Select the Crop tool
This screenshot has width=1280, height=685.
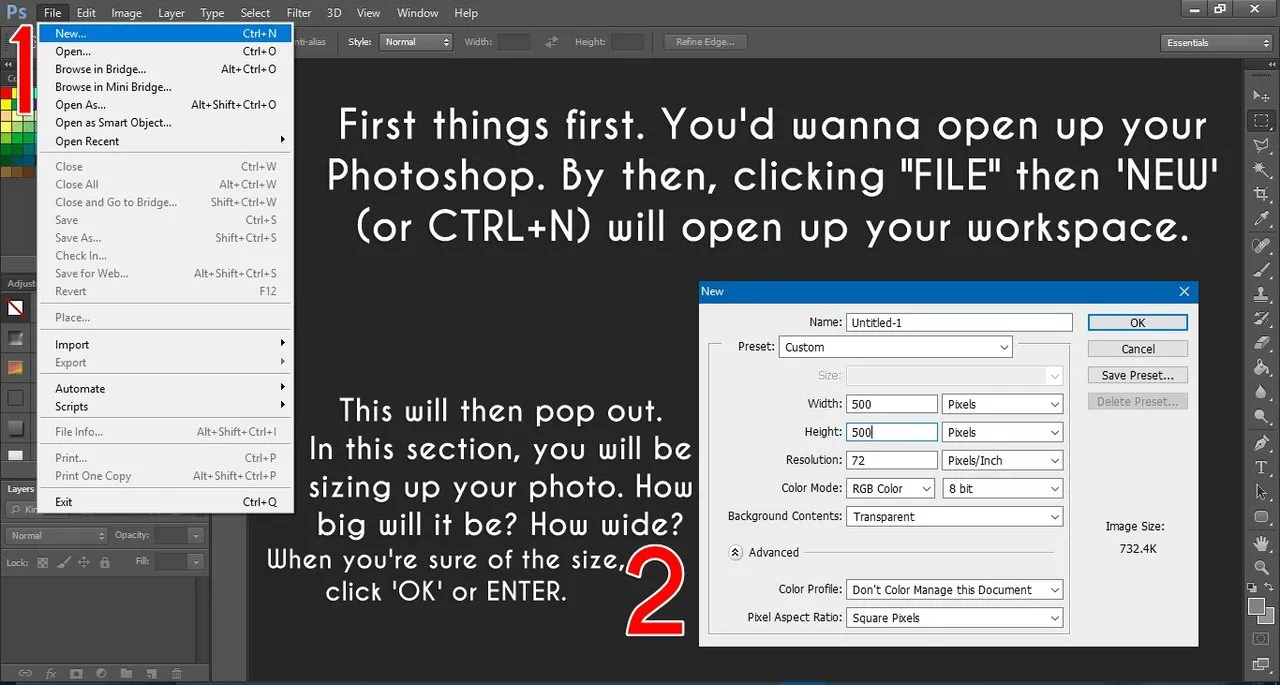click(1261, 194)
